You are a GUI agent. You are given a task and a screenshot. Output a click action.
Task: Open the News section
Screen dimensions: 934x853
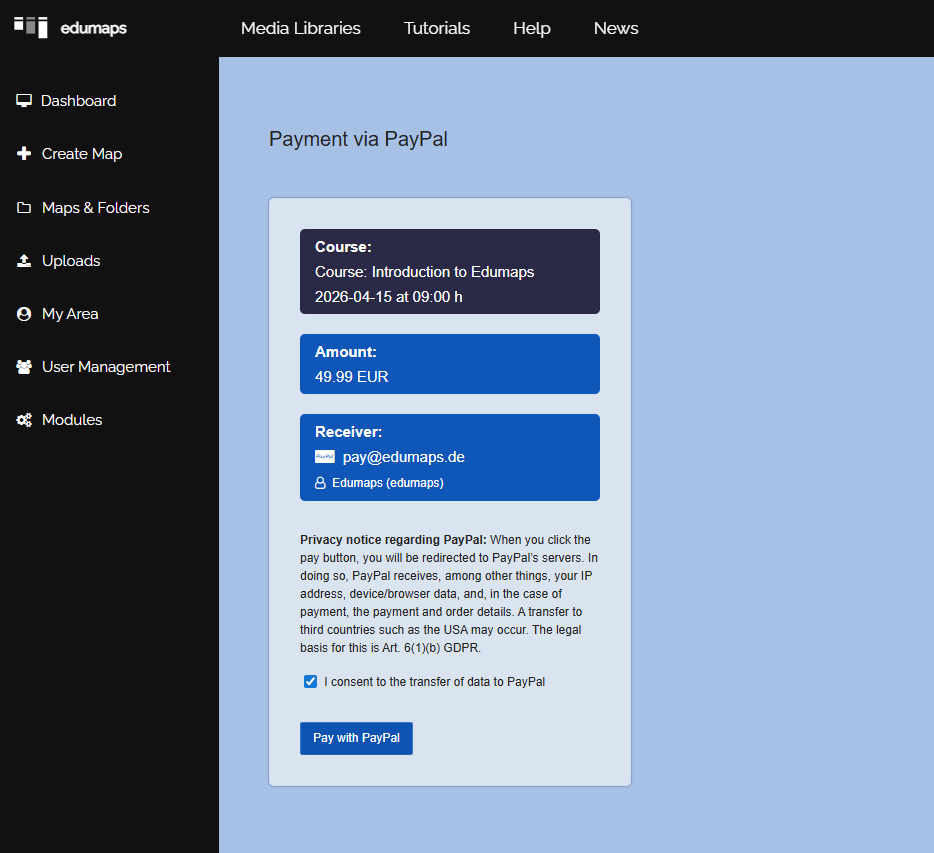point(615,28)
